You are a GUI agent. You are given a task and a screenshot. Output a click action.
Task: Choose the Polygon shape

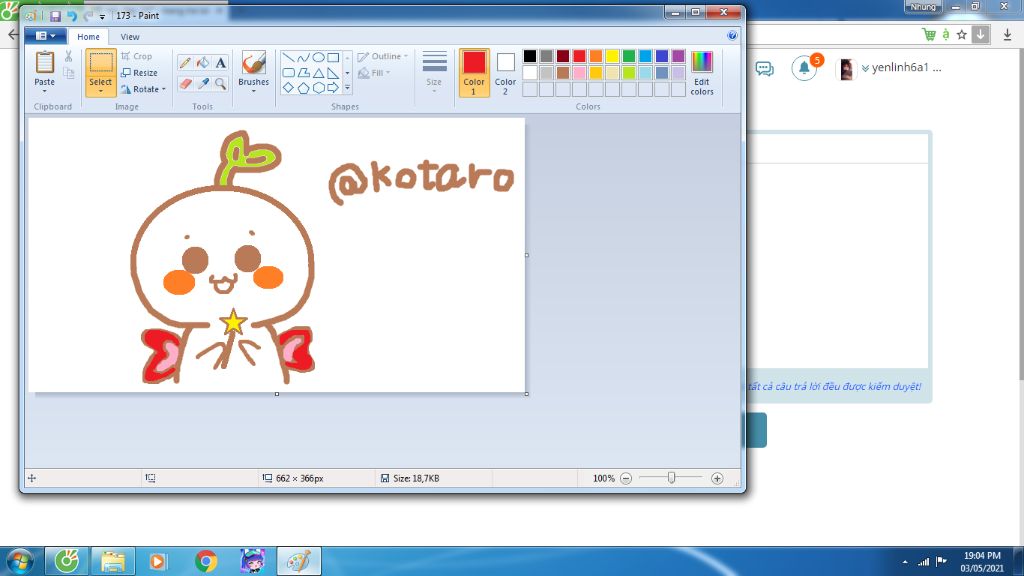click(x=303, y=72)
